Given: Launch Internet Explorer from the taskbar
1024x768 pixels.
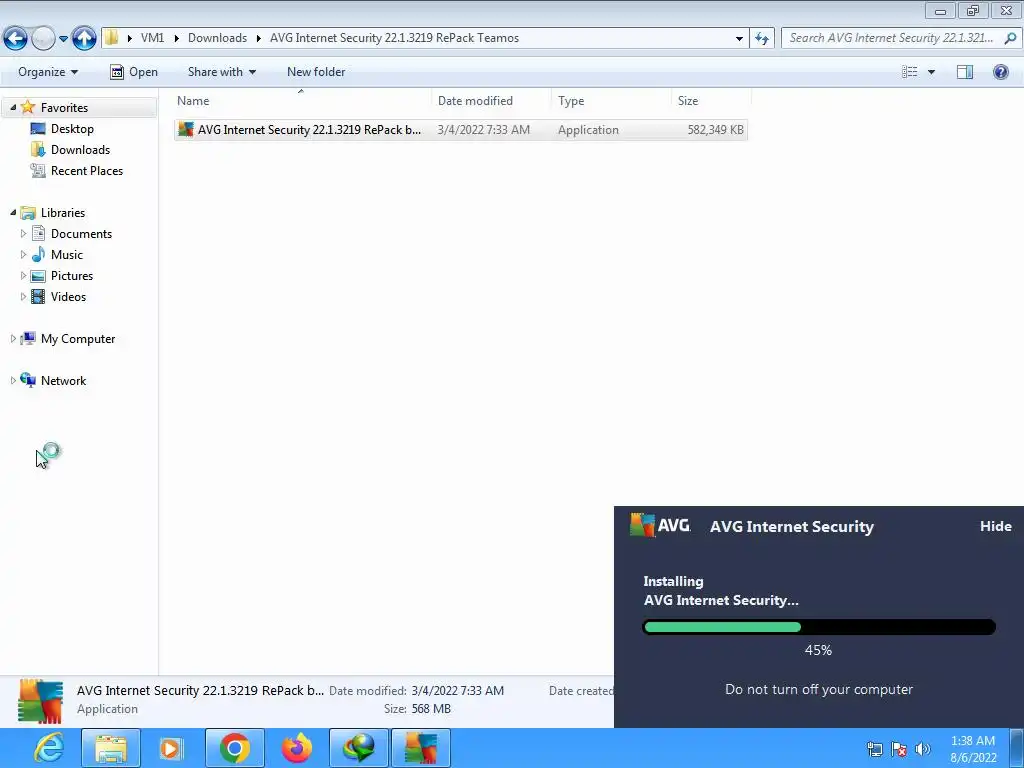Looking at the screenshot, I should (50, 748).
